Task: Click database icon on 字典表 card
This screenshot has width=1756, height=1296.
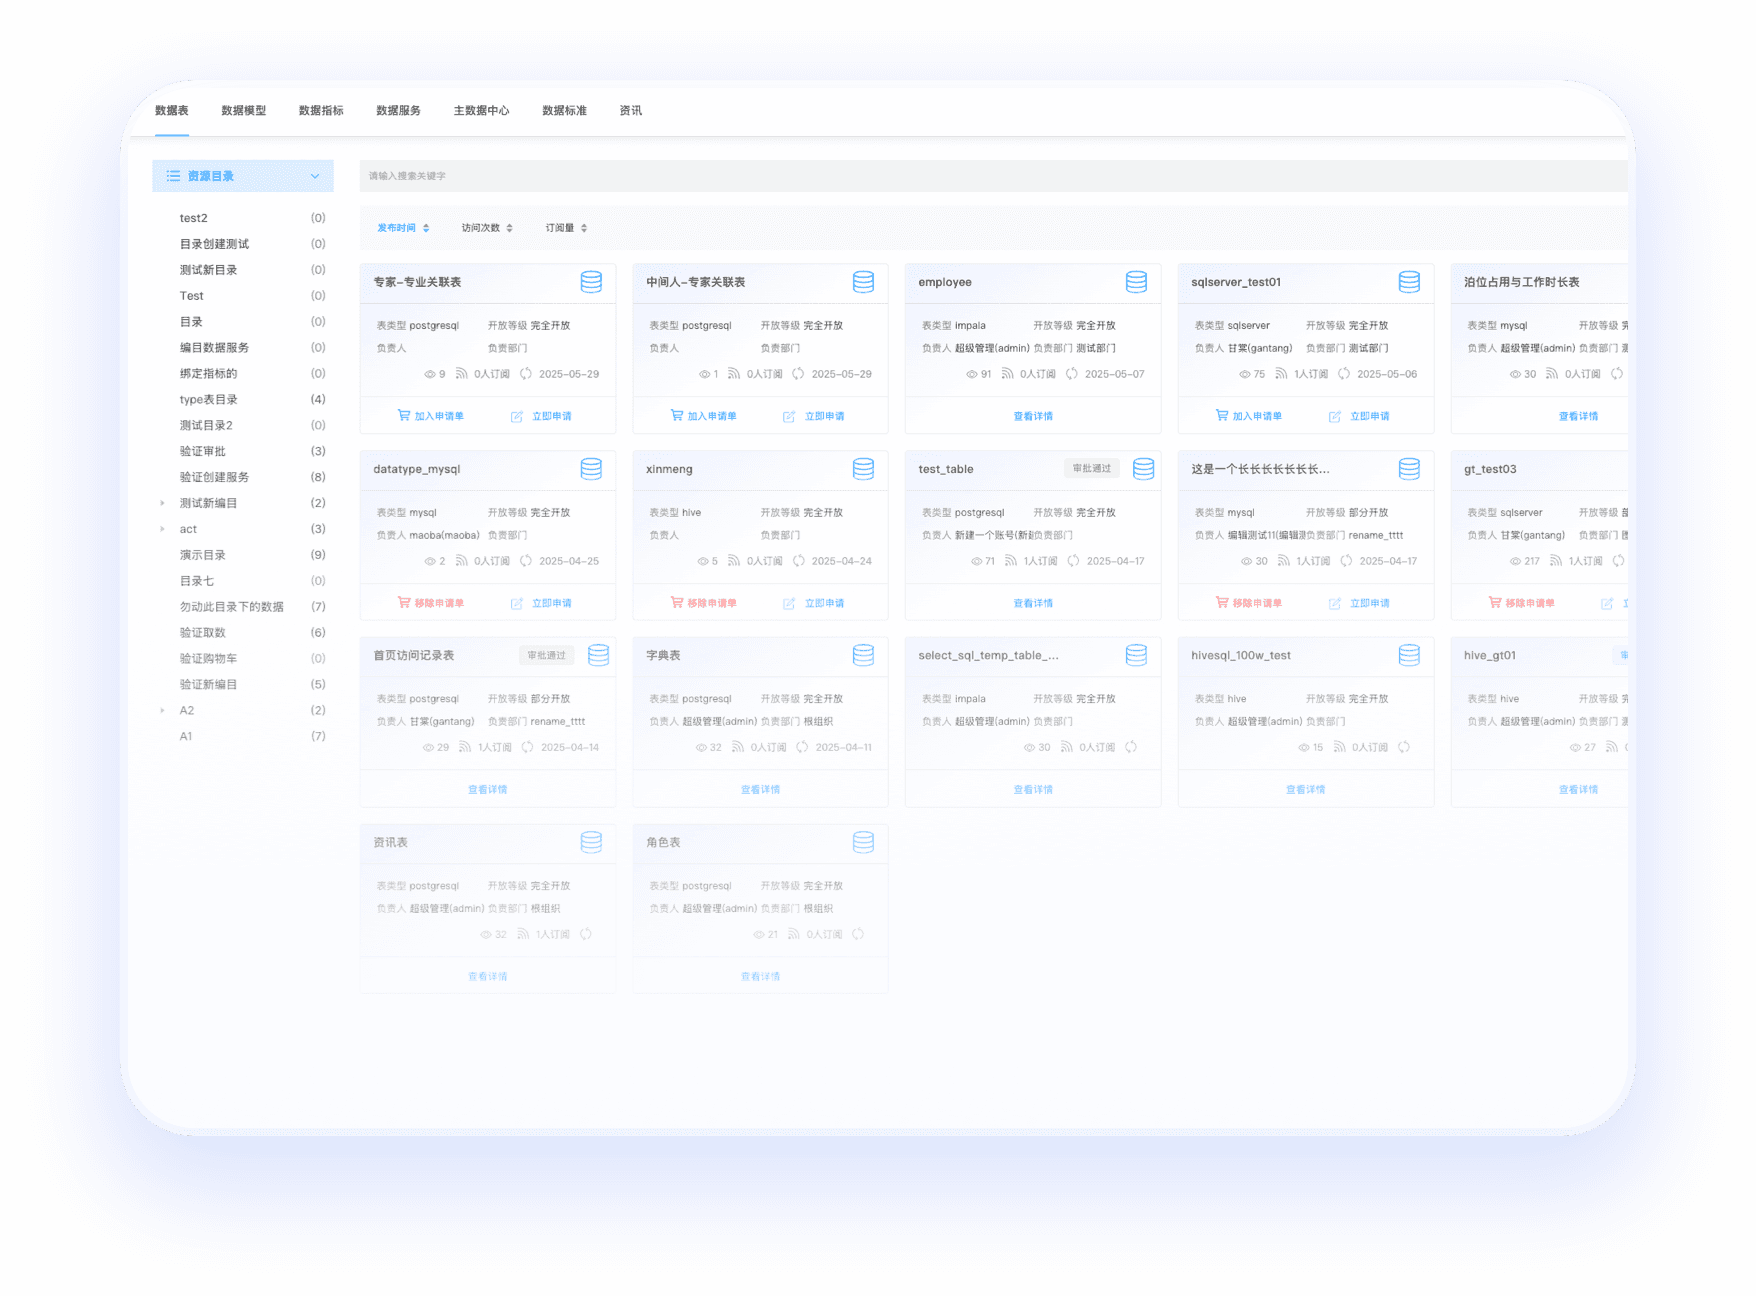Action: pos(863,655)
